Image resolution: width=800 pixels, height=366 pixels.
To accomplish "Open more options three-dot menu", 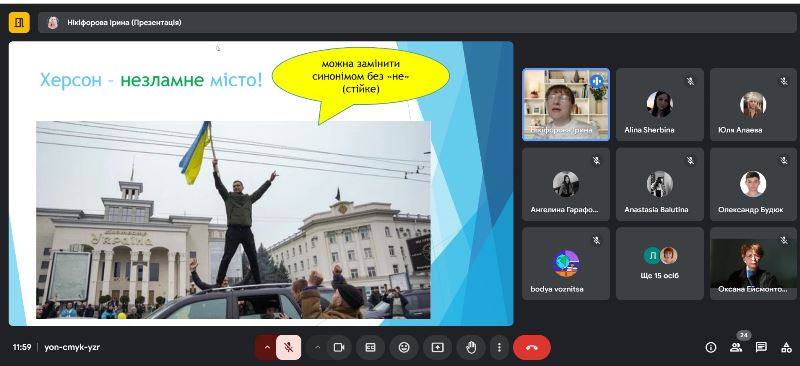I will (x=498, y=348).
